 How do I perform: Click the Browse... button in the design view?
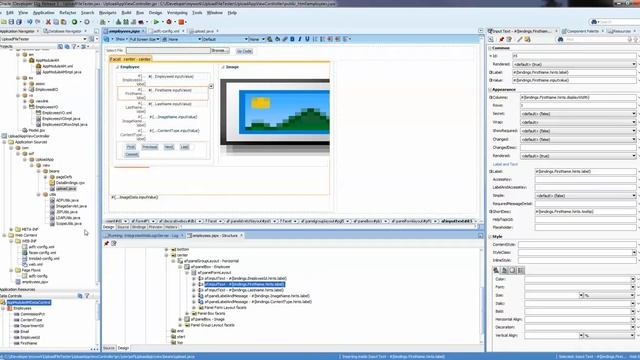(x=220, y=51)
